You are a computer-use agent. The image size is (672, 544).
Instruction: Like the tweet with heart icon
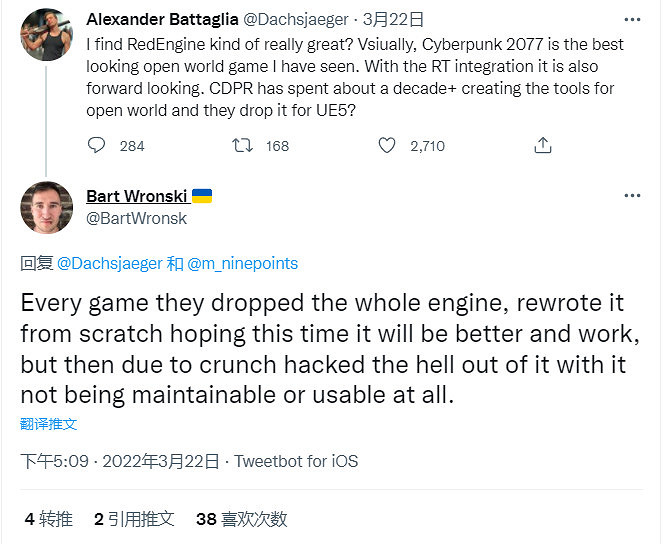coord(387,146)
